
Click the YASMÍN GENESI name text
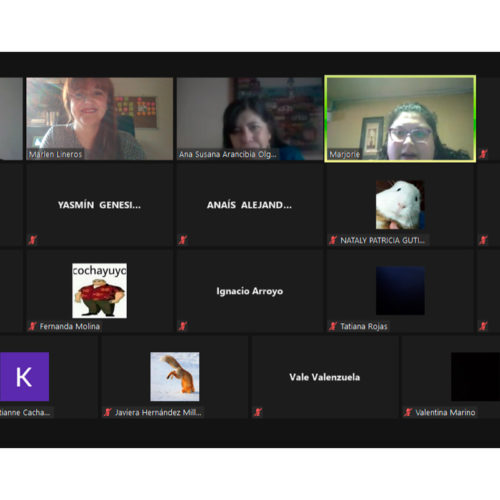click(x=99, y=205)
